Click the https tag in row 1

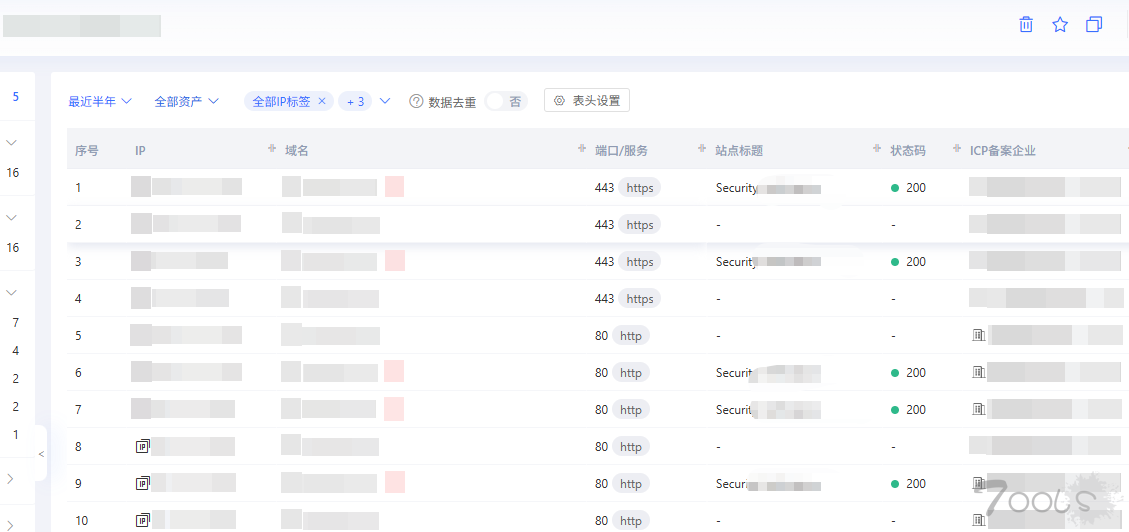[639, 188]
